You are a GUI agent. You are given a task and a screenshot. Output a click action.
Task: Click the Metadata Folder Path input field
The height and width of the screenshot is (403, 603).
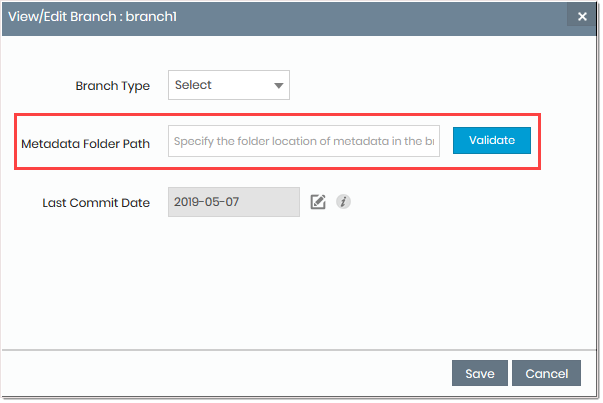pos(304,142)
